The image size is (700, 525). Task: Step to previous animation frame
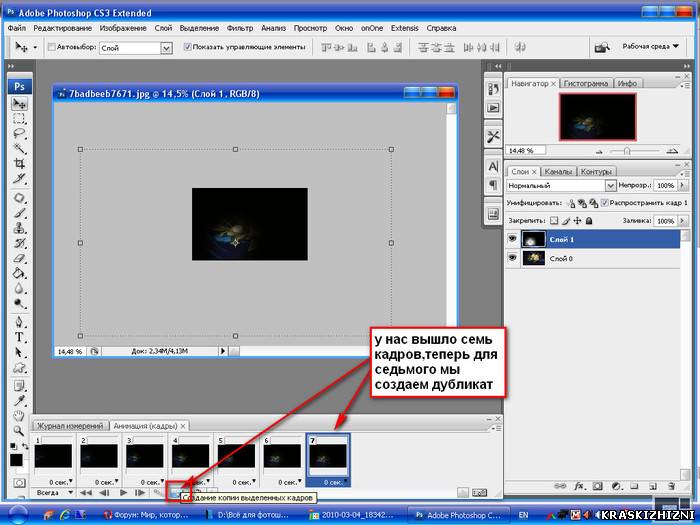coord(104,493)
